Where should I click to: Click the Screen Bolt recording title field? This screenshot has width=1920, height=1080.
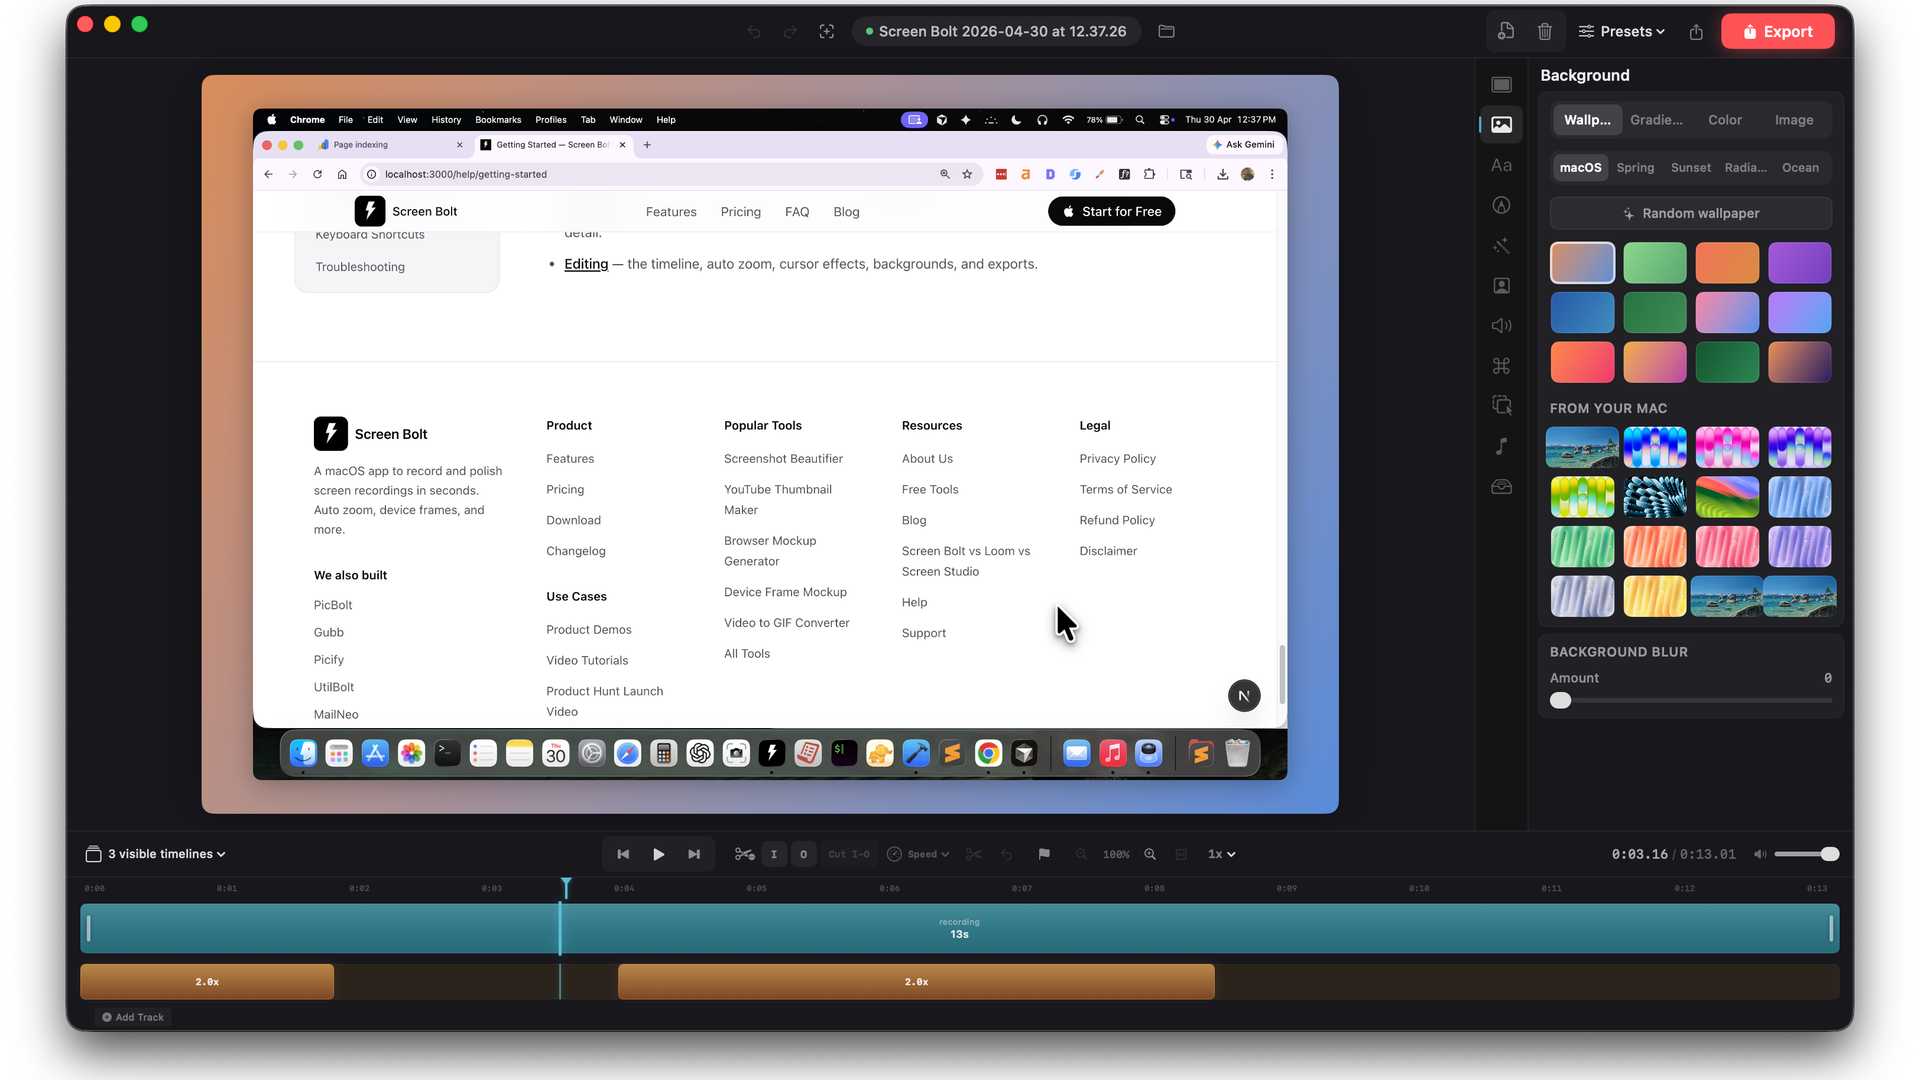click(996, 32)
